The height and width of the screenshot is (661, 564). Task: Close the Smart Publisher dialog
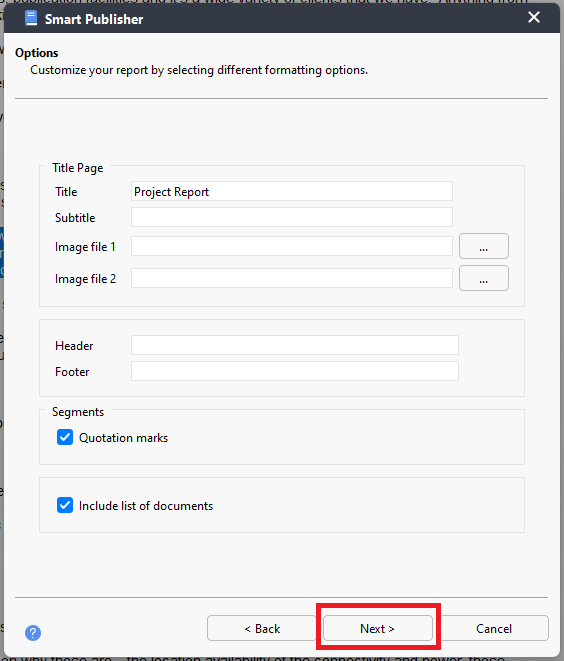coord(534,17)
